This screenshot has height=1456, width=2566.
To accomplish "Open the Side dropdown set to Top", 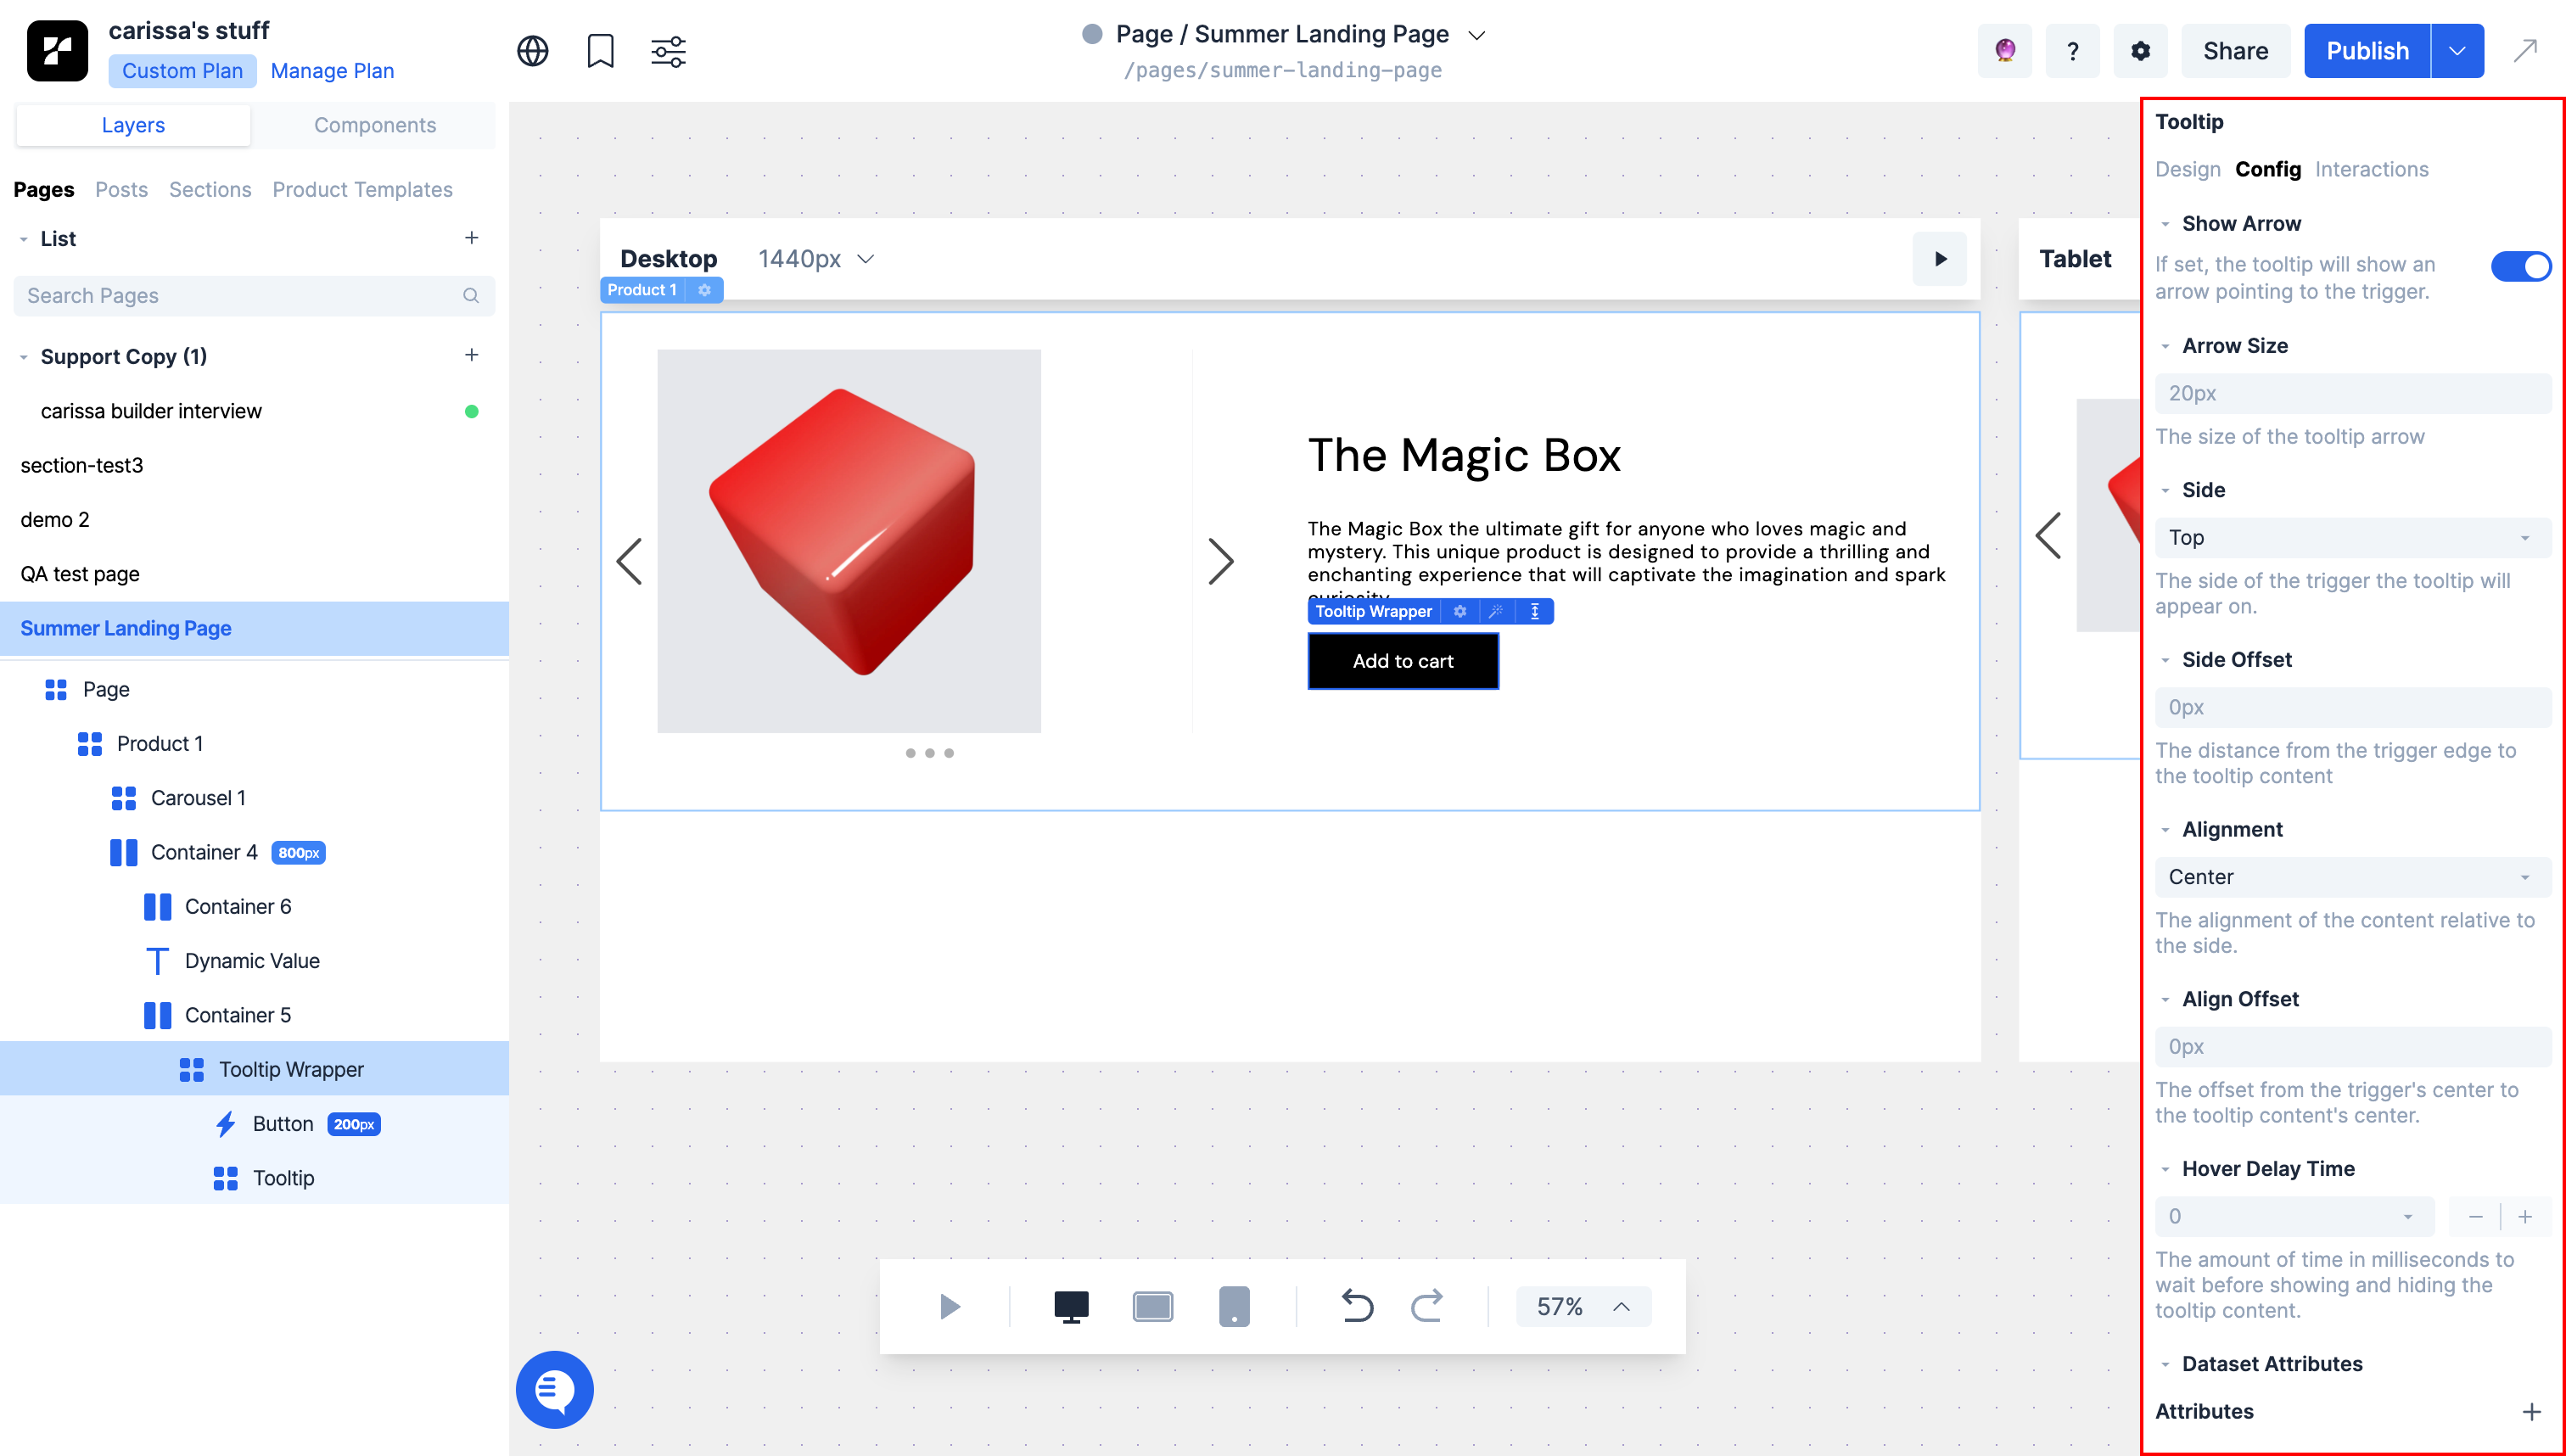I will (2352, 538).
